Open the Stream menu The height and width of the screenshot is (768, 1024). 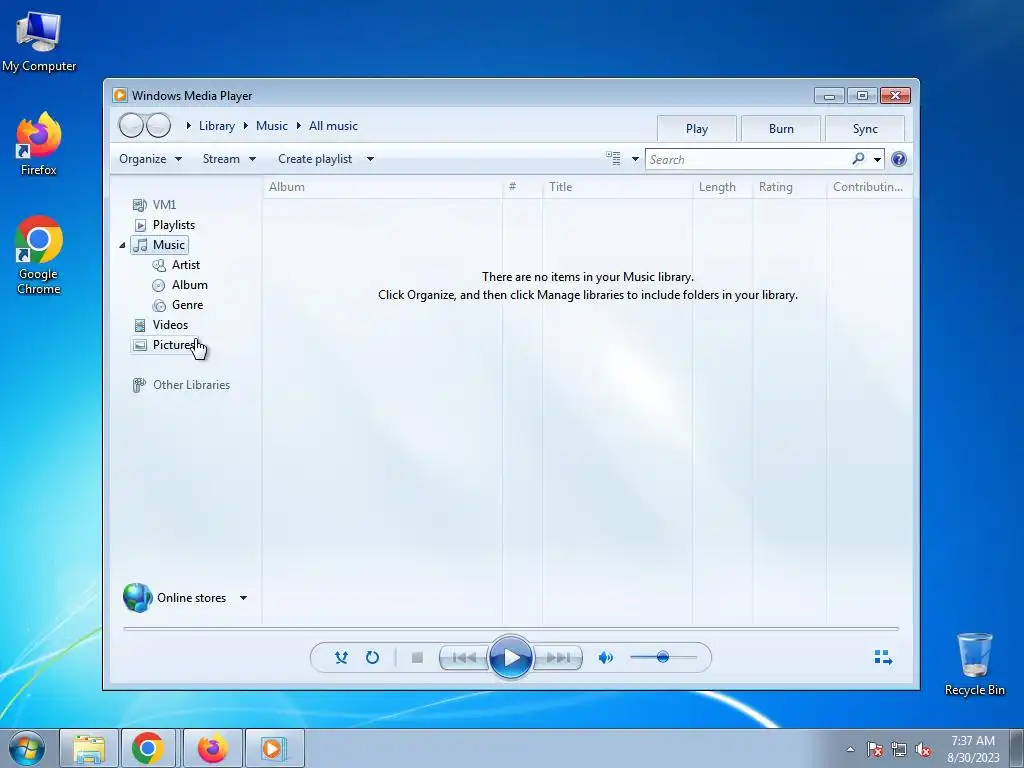[x=229, y=159]
